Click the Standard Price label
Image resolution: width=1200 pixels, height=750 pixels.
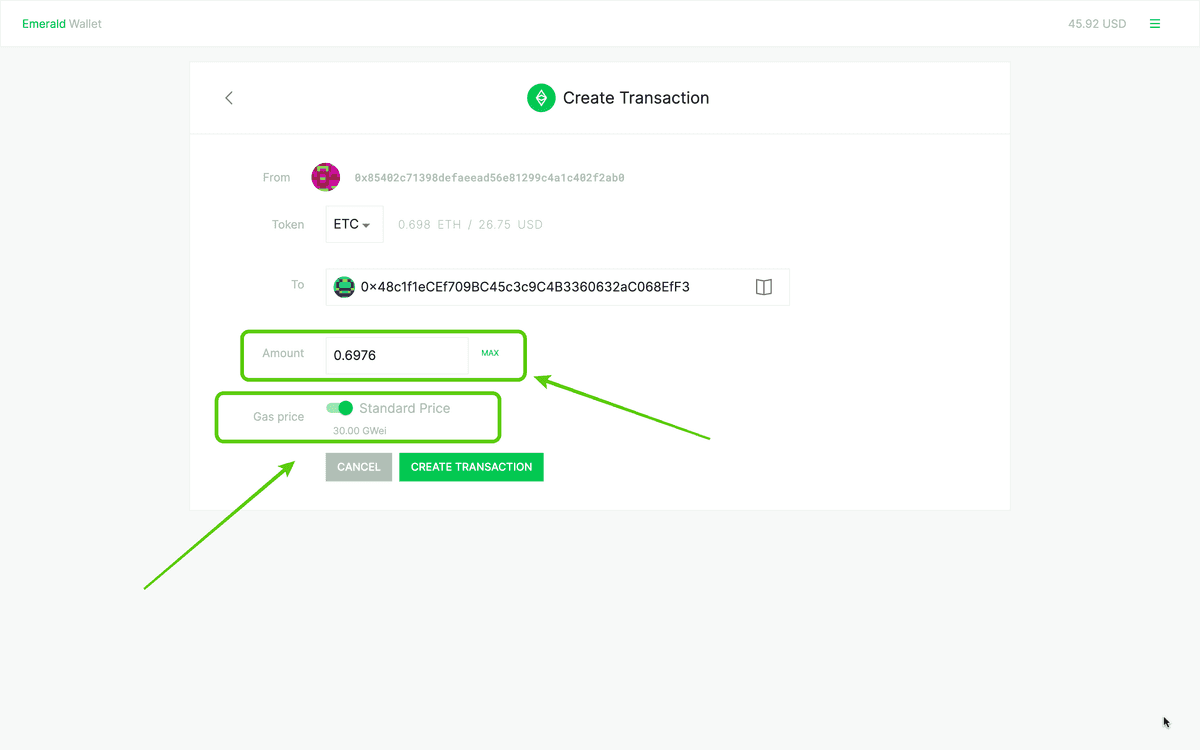[405, 408]
